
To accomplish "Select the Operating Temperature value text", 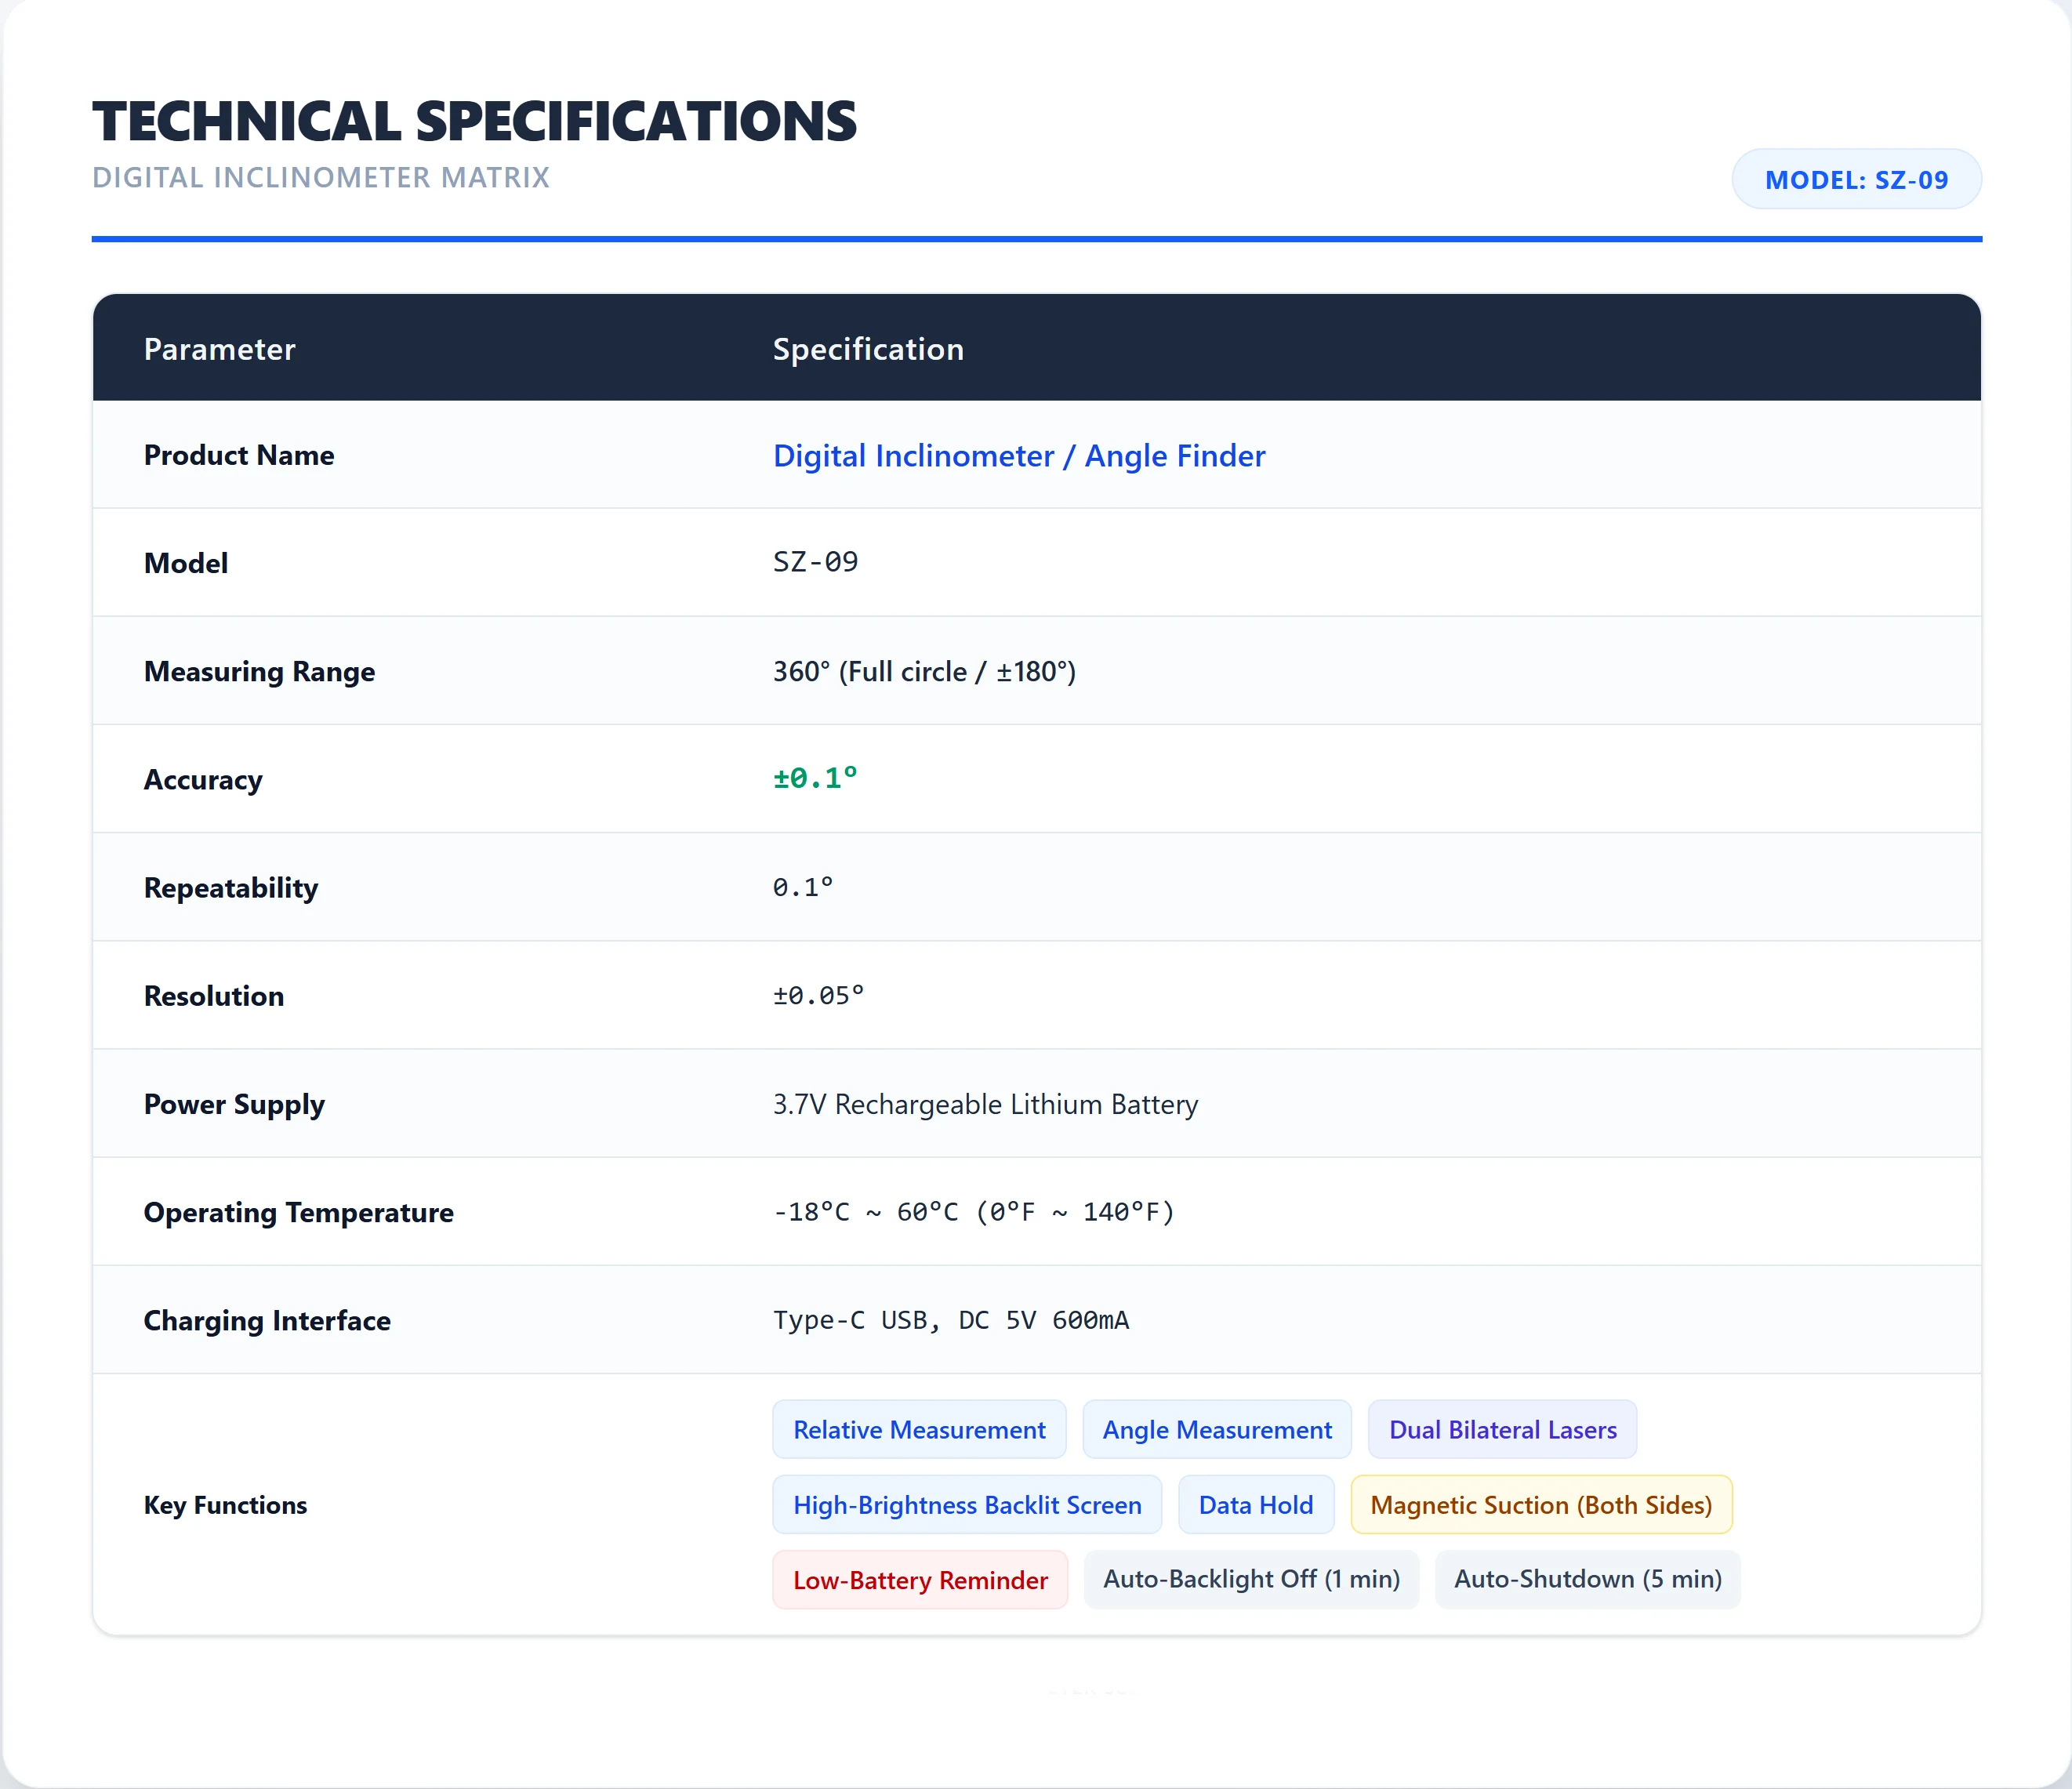I will click(x=974, y=1211).
